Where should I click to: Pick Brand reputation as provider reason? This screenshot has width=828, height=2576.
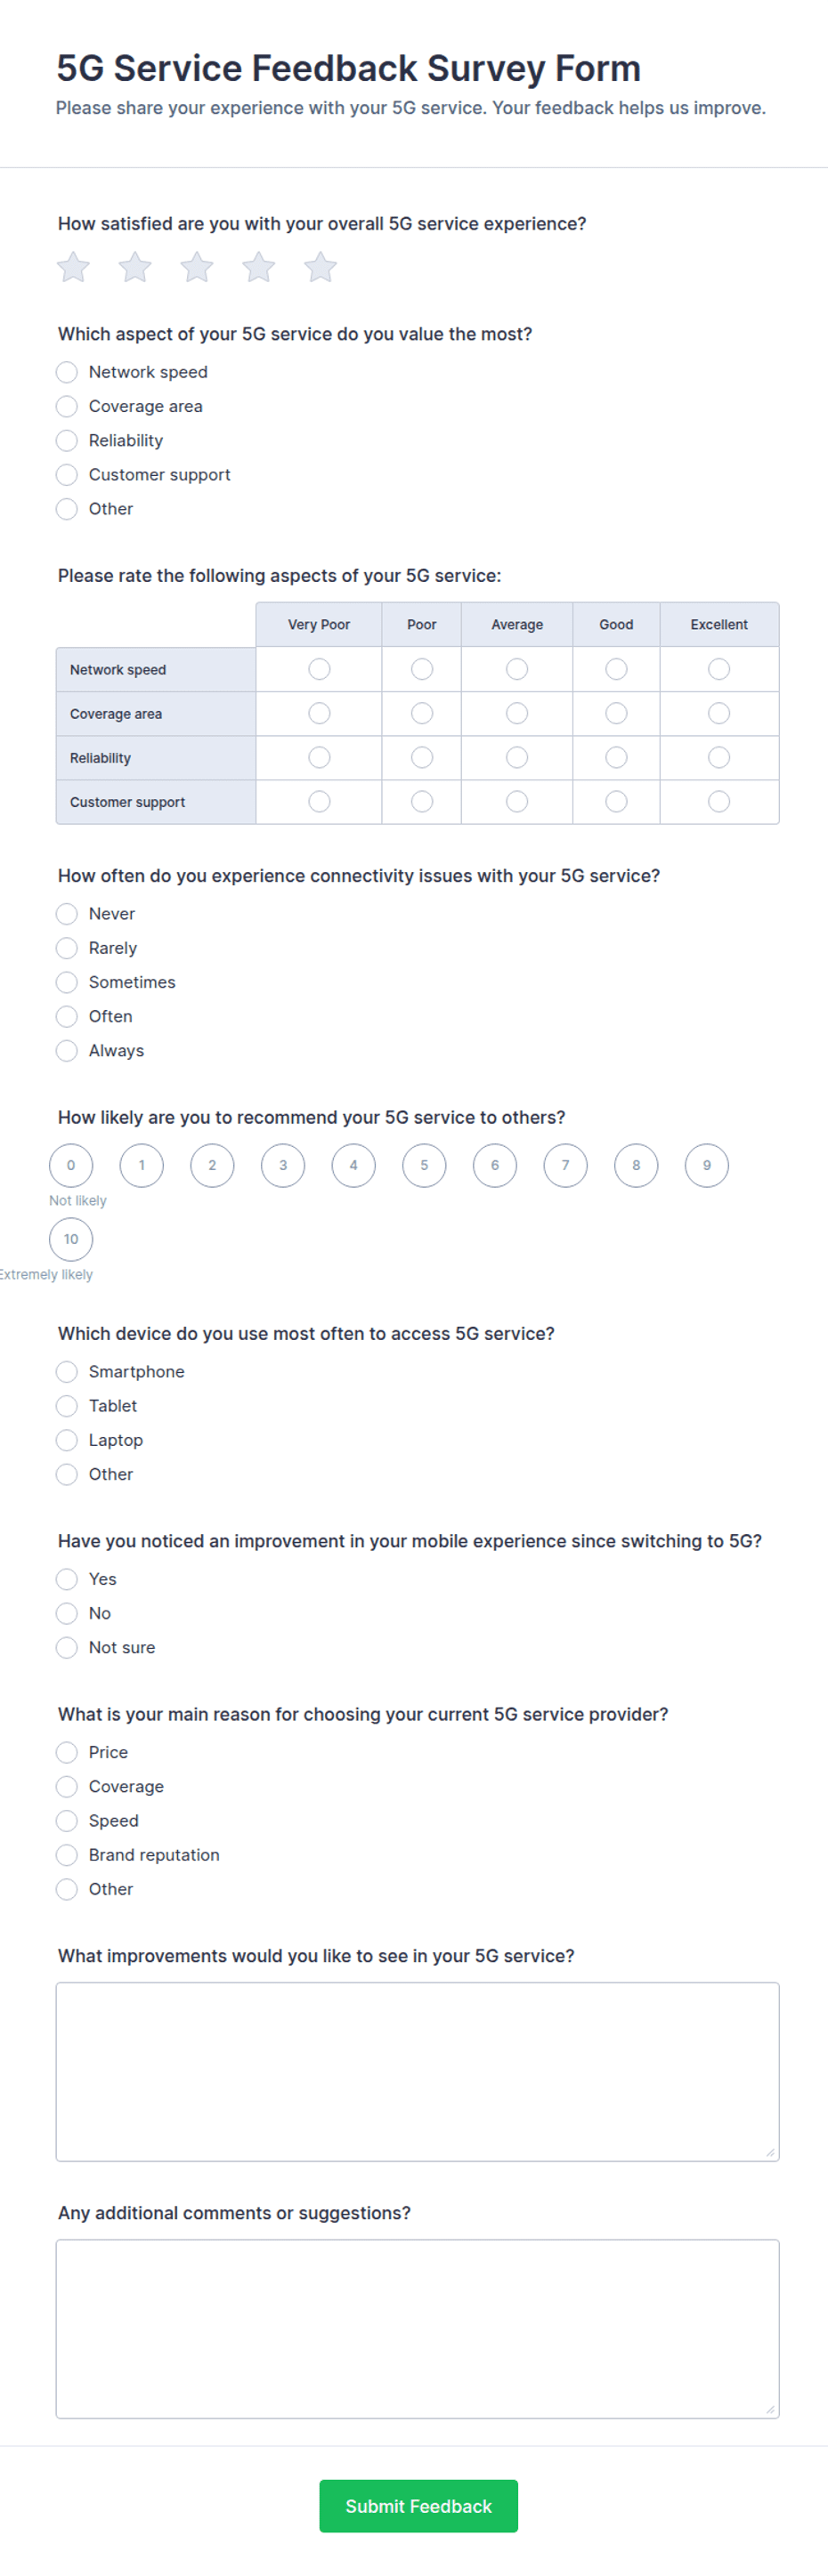[x=67, y=1855]
